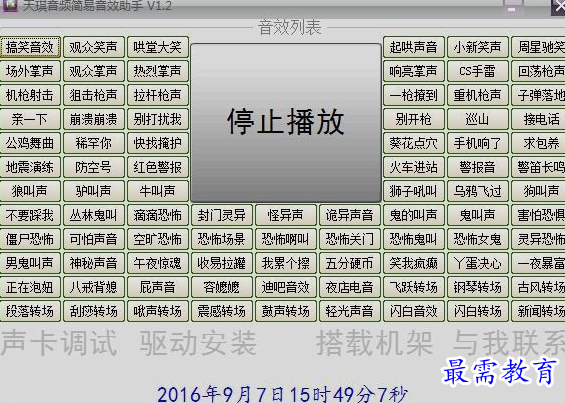Trigger the 狗叫声 dog bark
The height and width of the screenshot is (403, 565).
(x=538, y=191)
